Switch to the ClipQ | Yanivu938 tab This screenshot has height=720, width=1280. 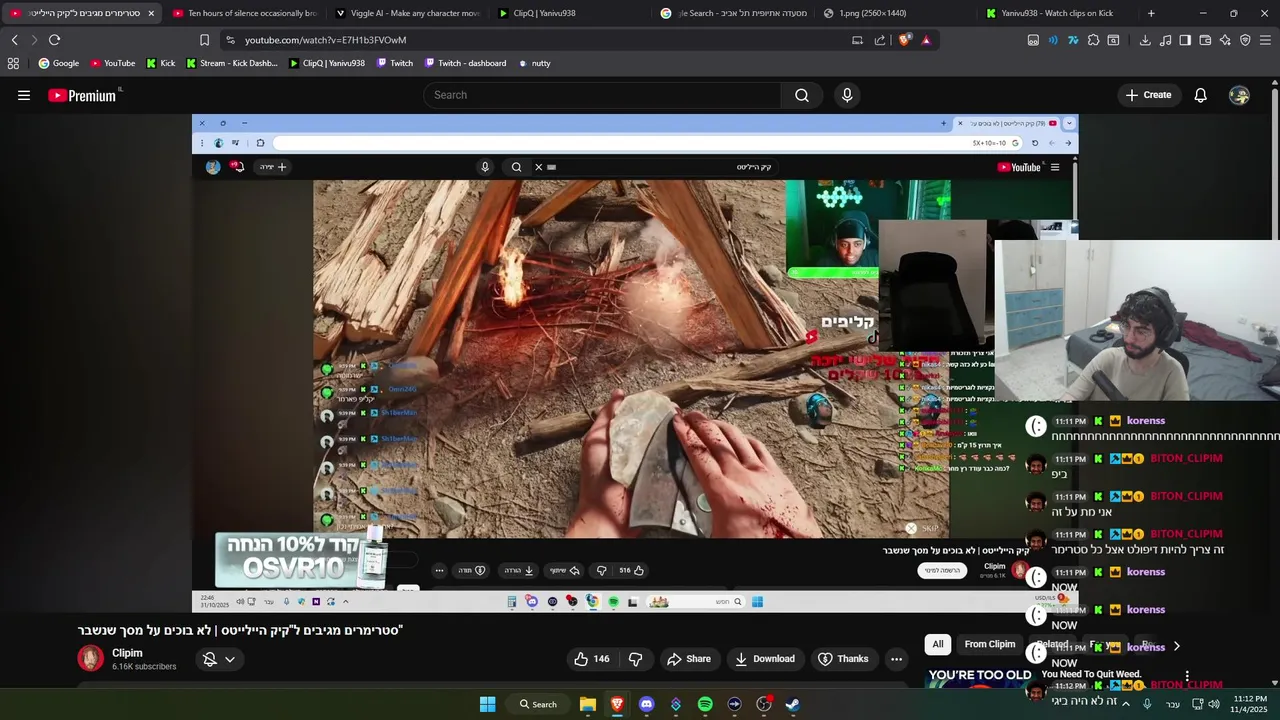[571, 13]
